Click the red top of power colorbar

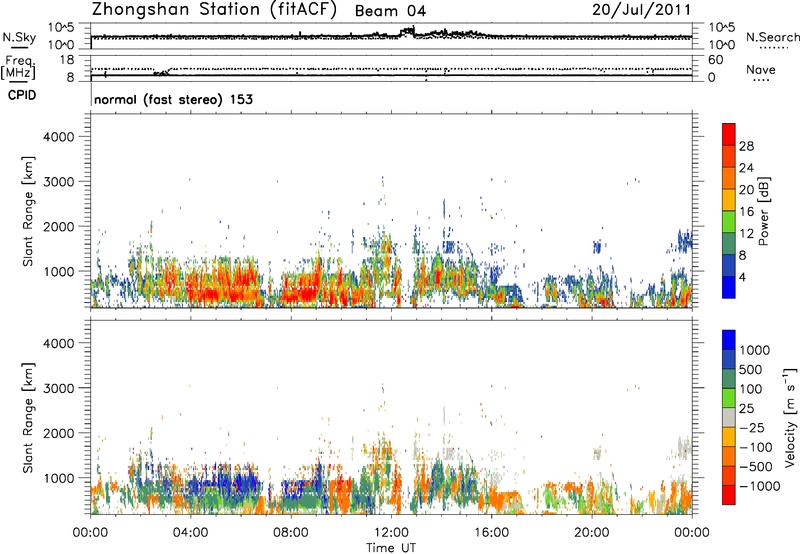click(729, 134)
